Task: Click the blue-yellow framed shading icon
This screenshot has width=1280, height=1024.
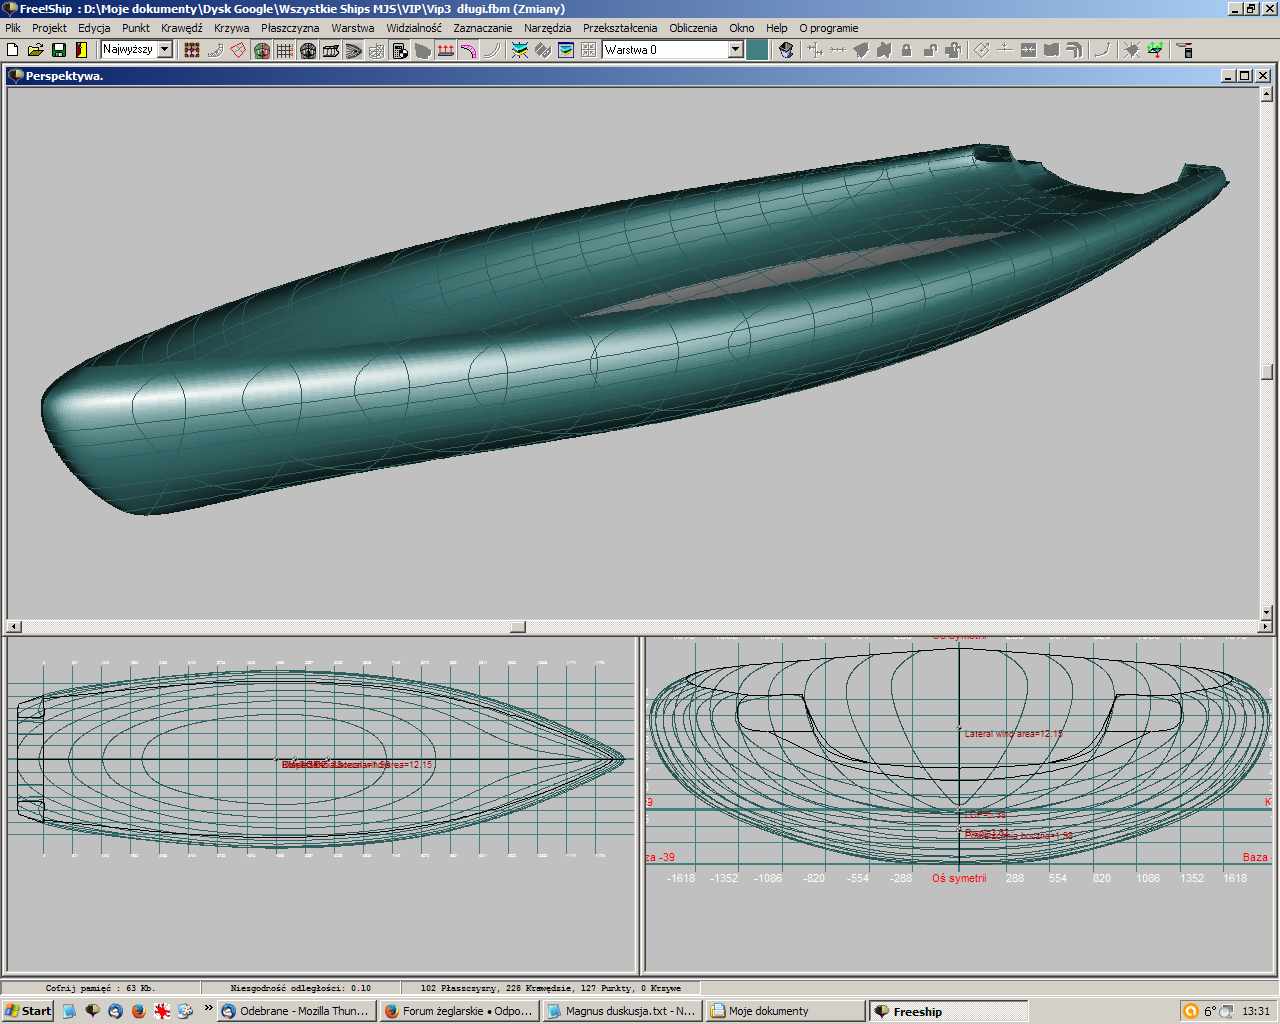Action: pos(566,50)
